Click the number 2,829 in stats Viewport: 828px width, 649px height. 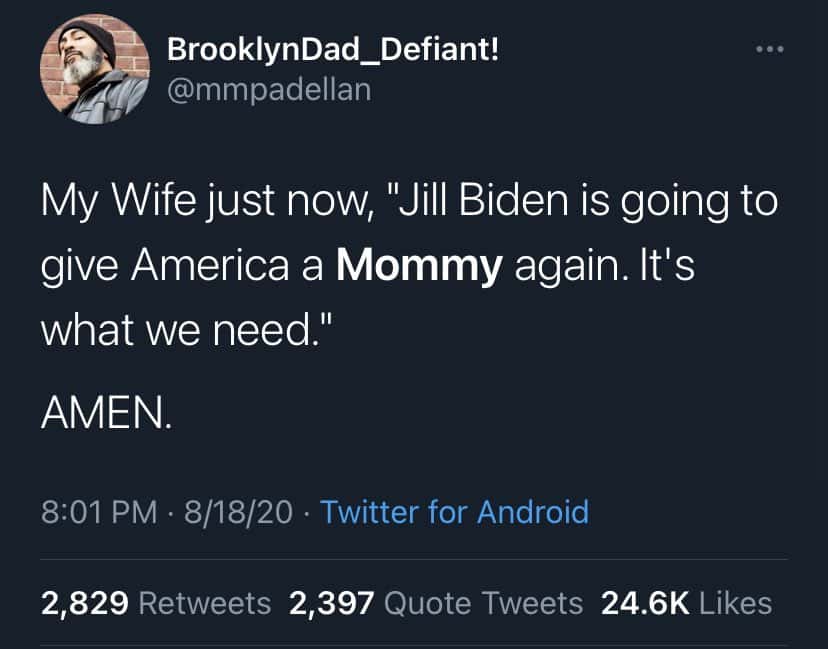85,603
